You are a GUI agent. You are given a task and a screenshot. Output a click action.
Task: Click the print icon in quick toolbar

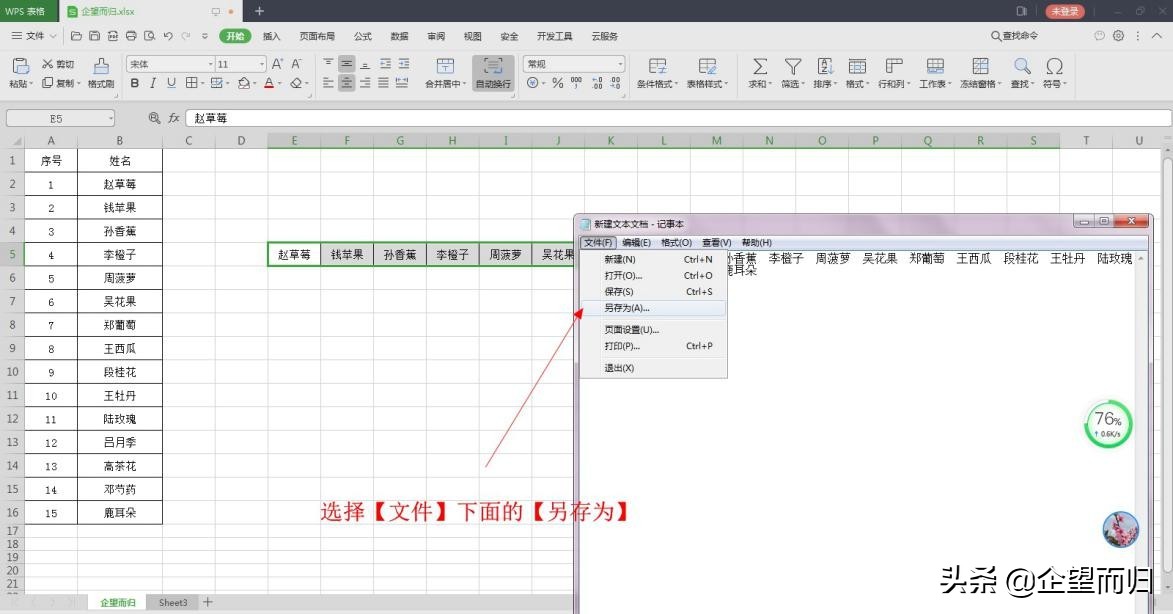131,35
